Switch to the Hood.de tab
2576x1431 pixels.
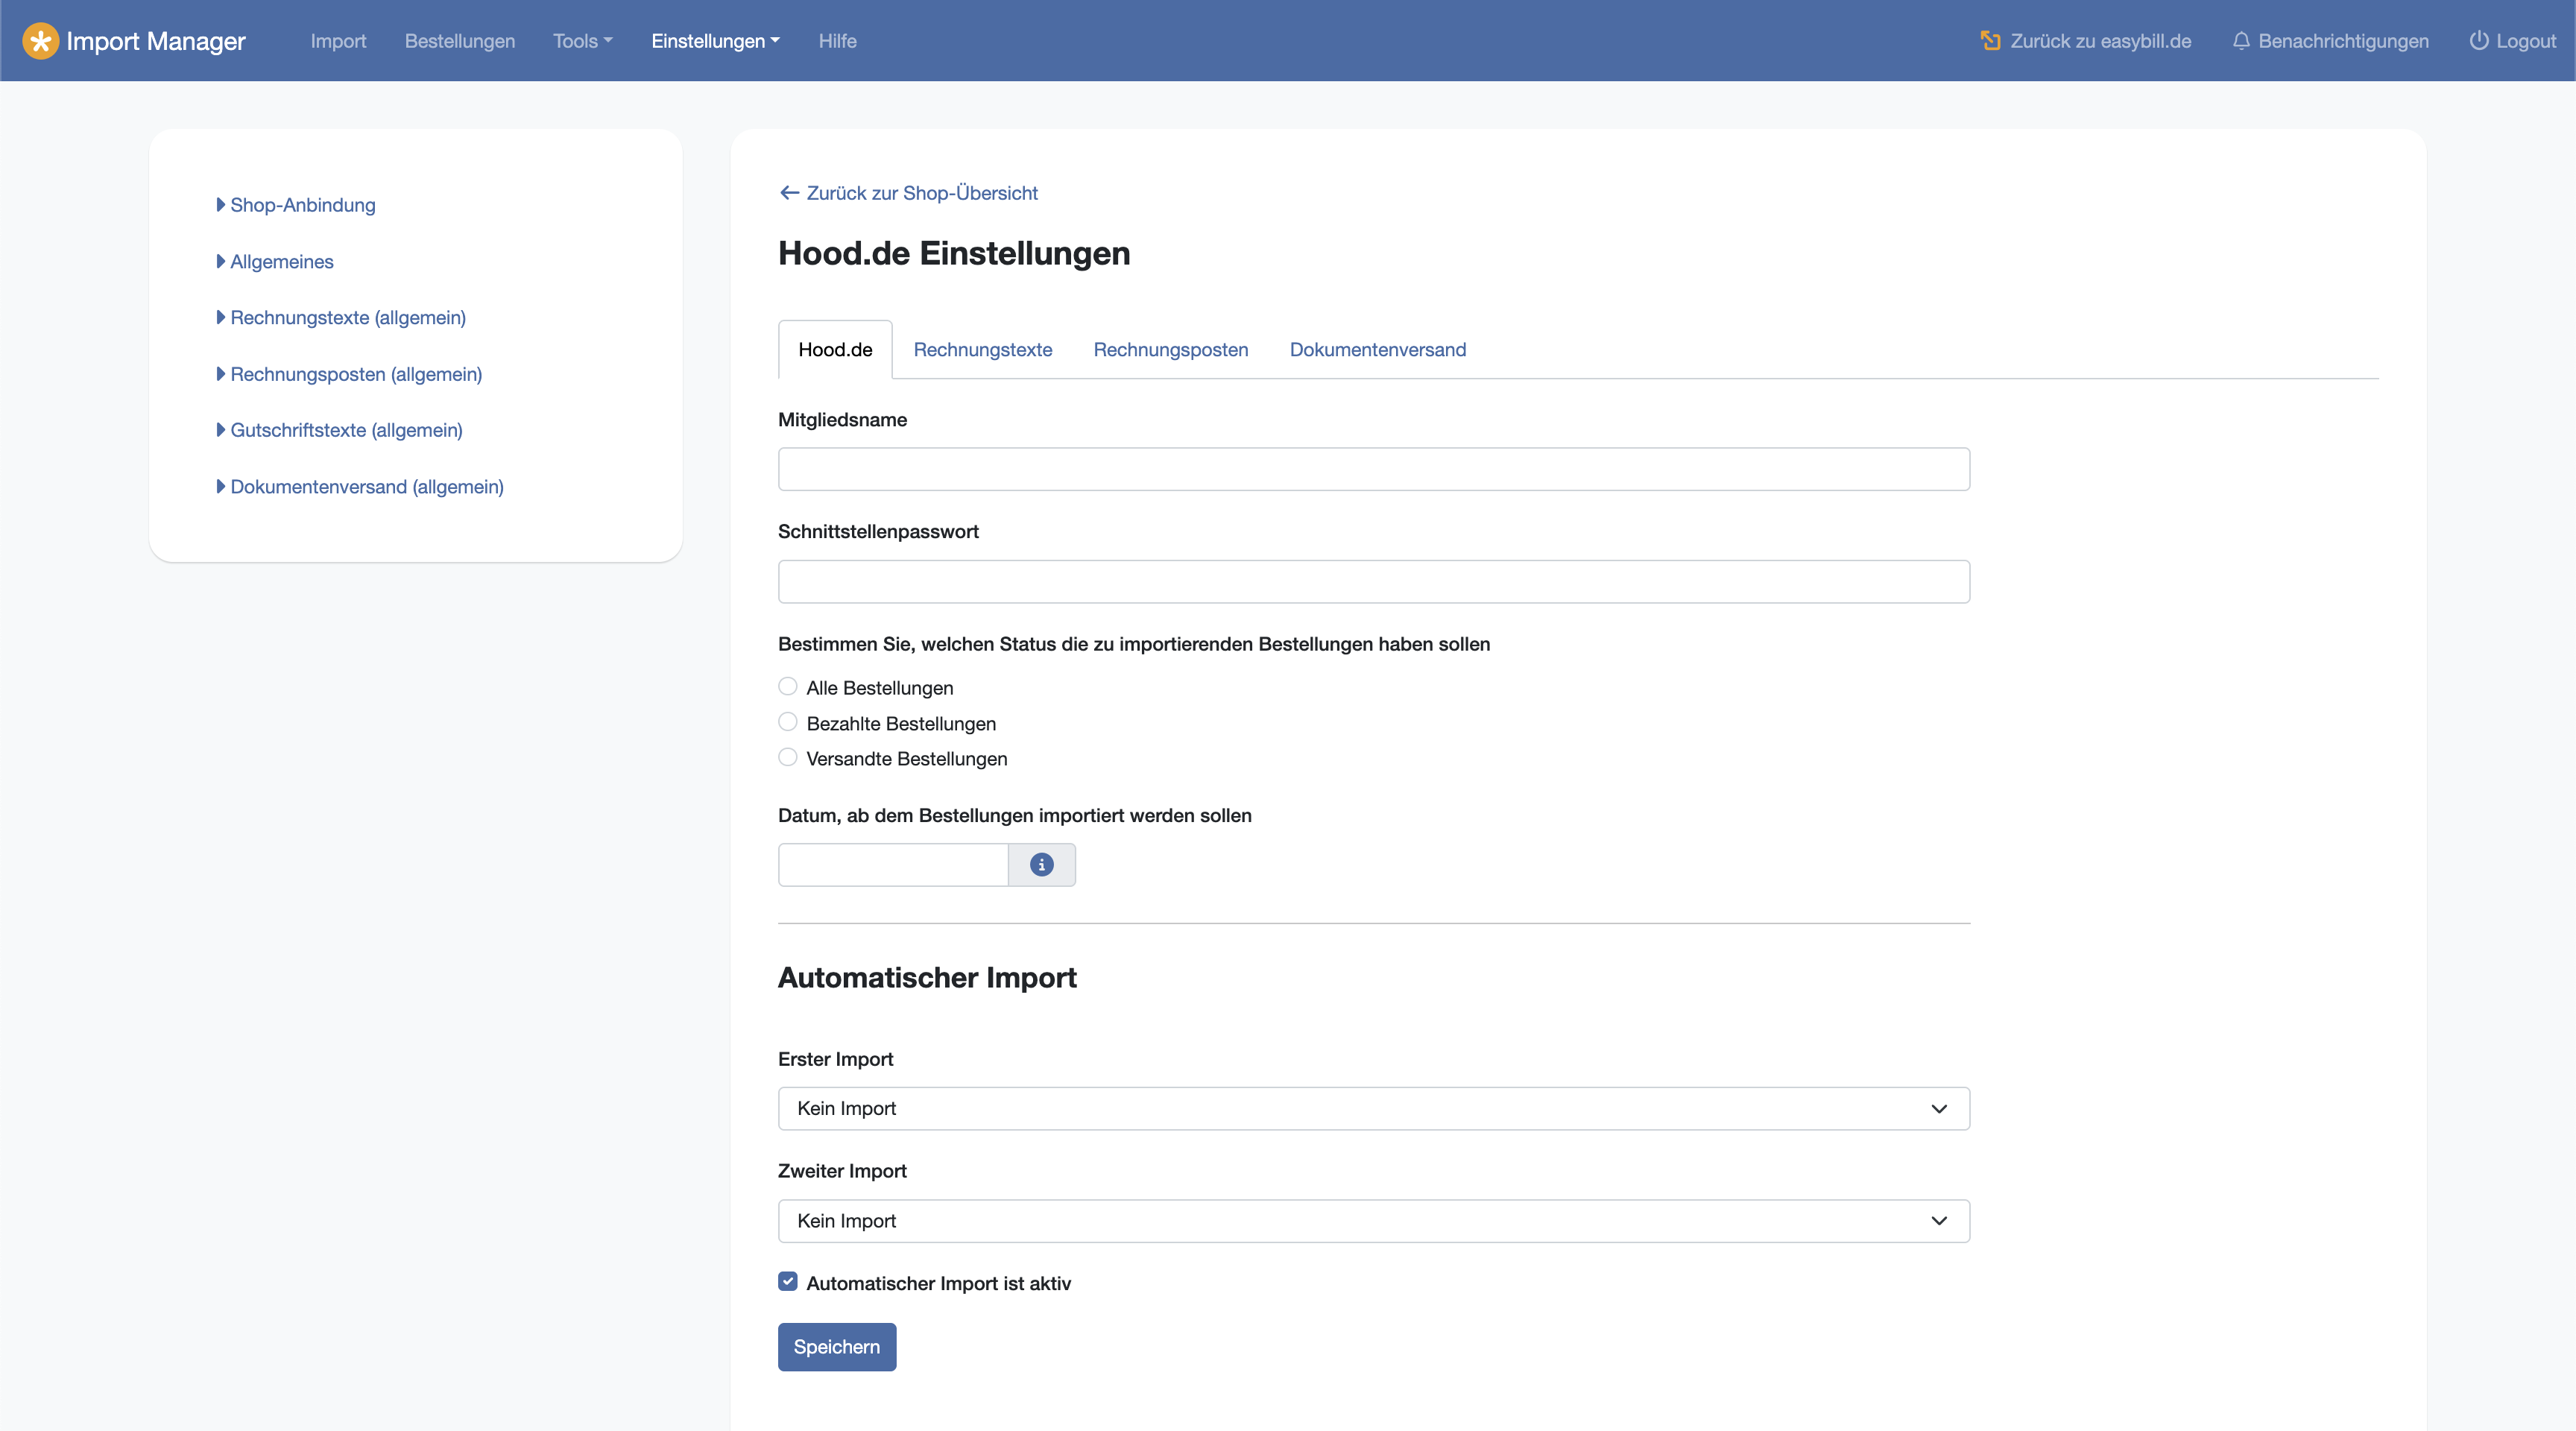(835, 350)
